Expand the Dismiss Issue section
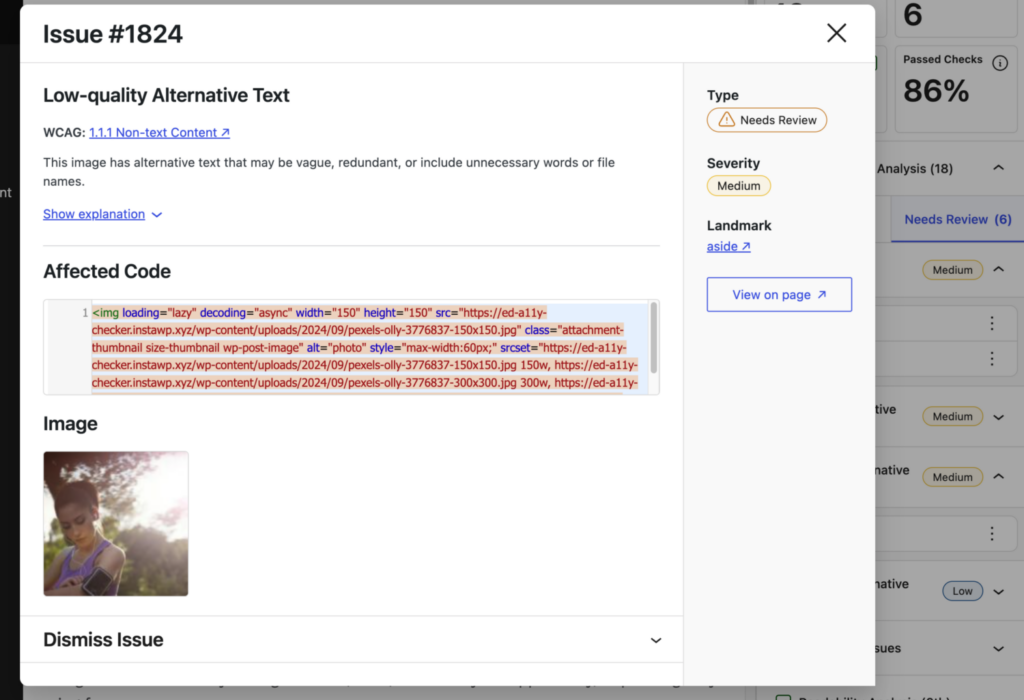The width and height of the screenshot is (1024, 700). coord(655,640)
